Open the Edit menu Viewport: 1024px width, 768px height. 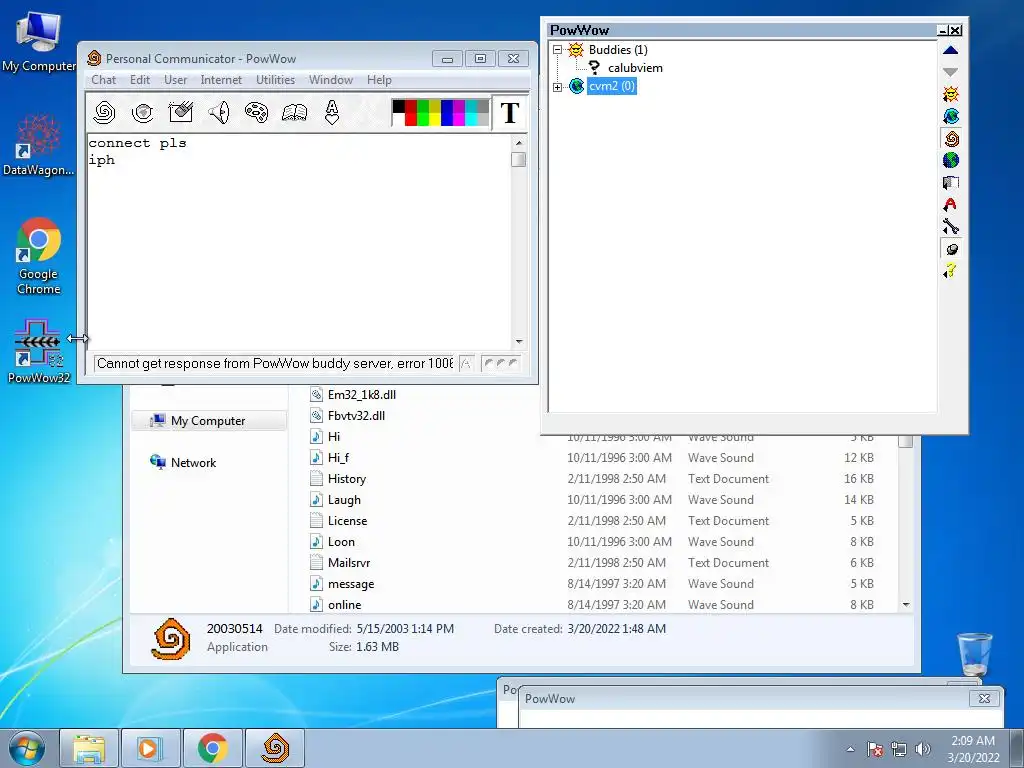point(140,80)
